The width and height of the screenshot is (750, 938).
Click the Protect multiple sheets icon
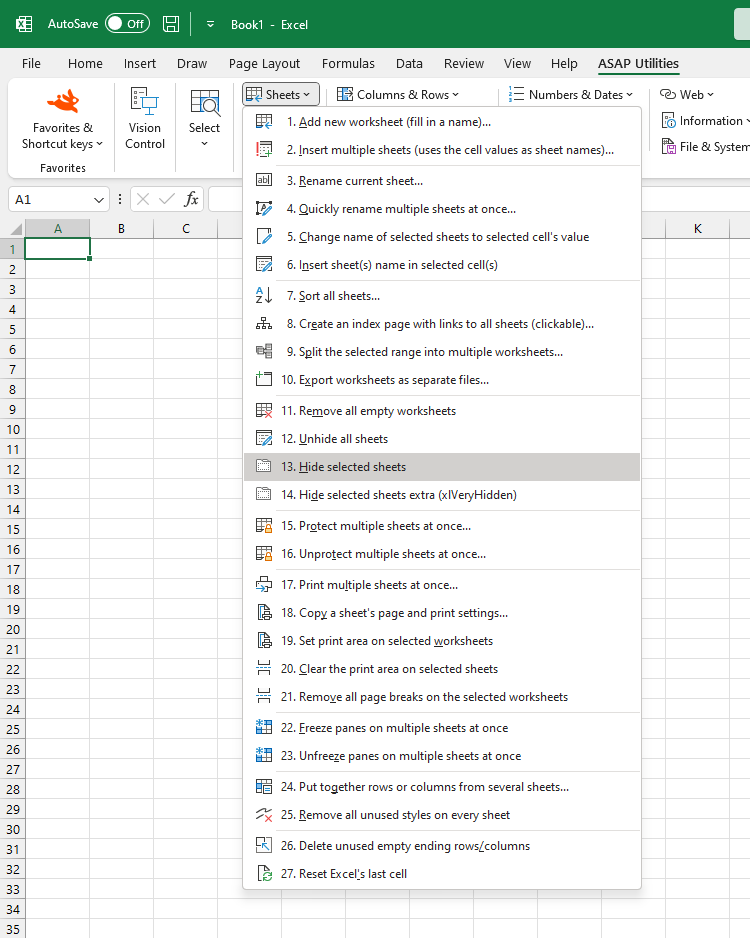click(264, 525)
